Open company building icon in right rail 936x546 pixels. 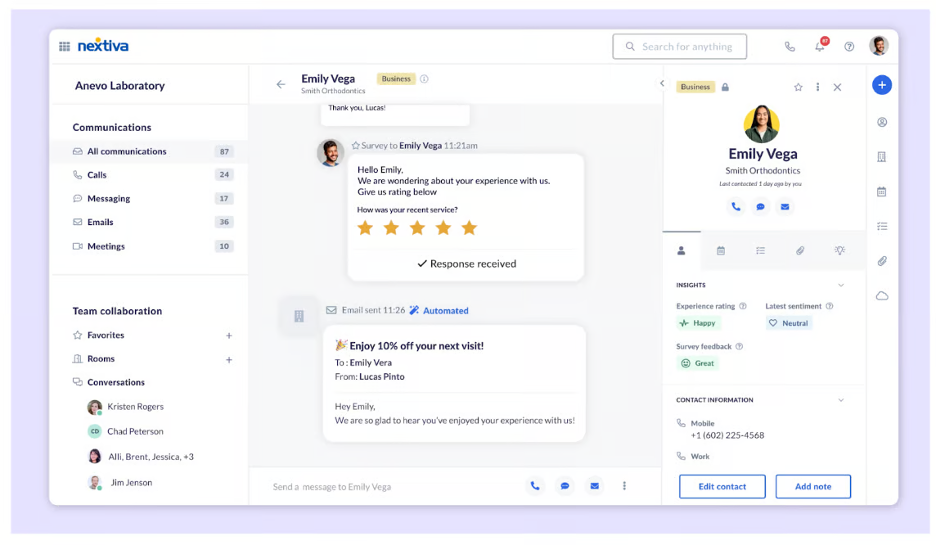tap(882, 157)
